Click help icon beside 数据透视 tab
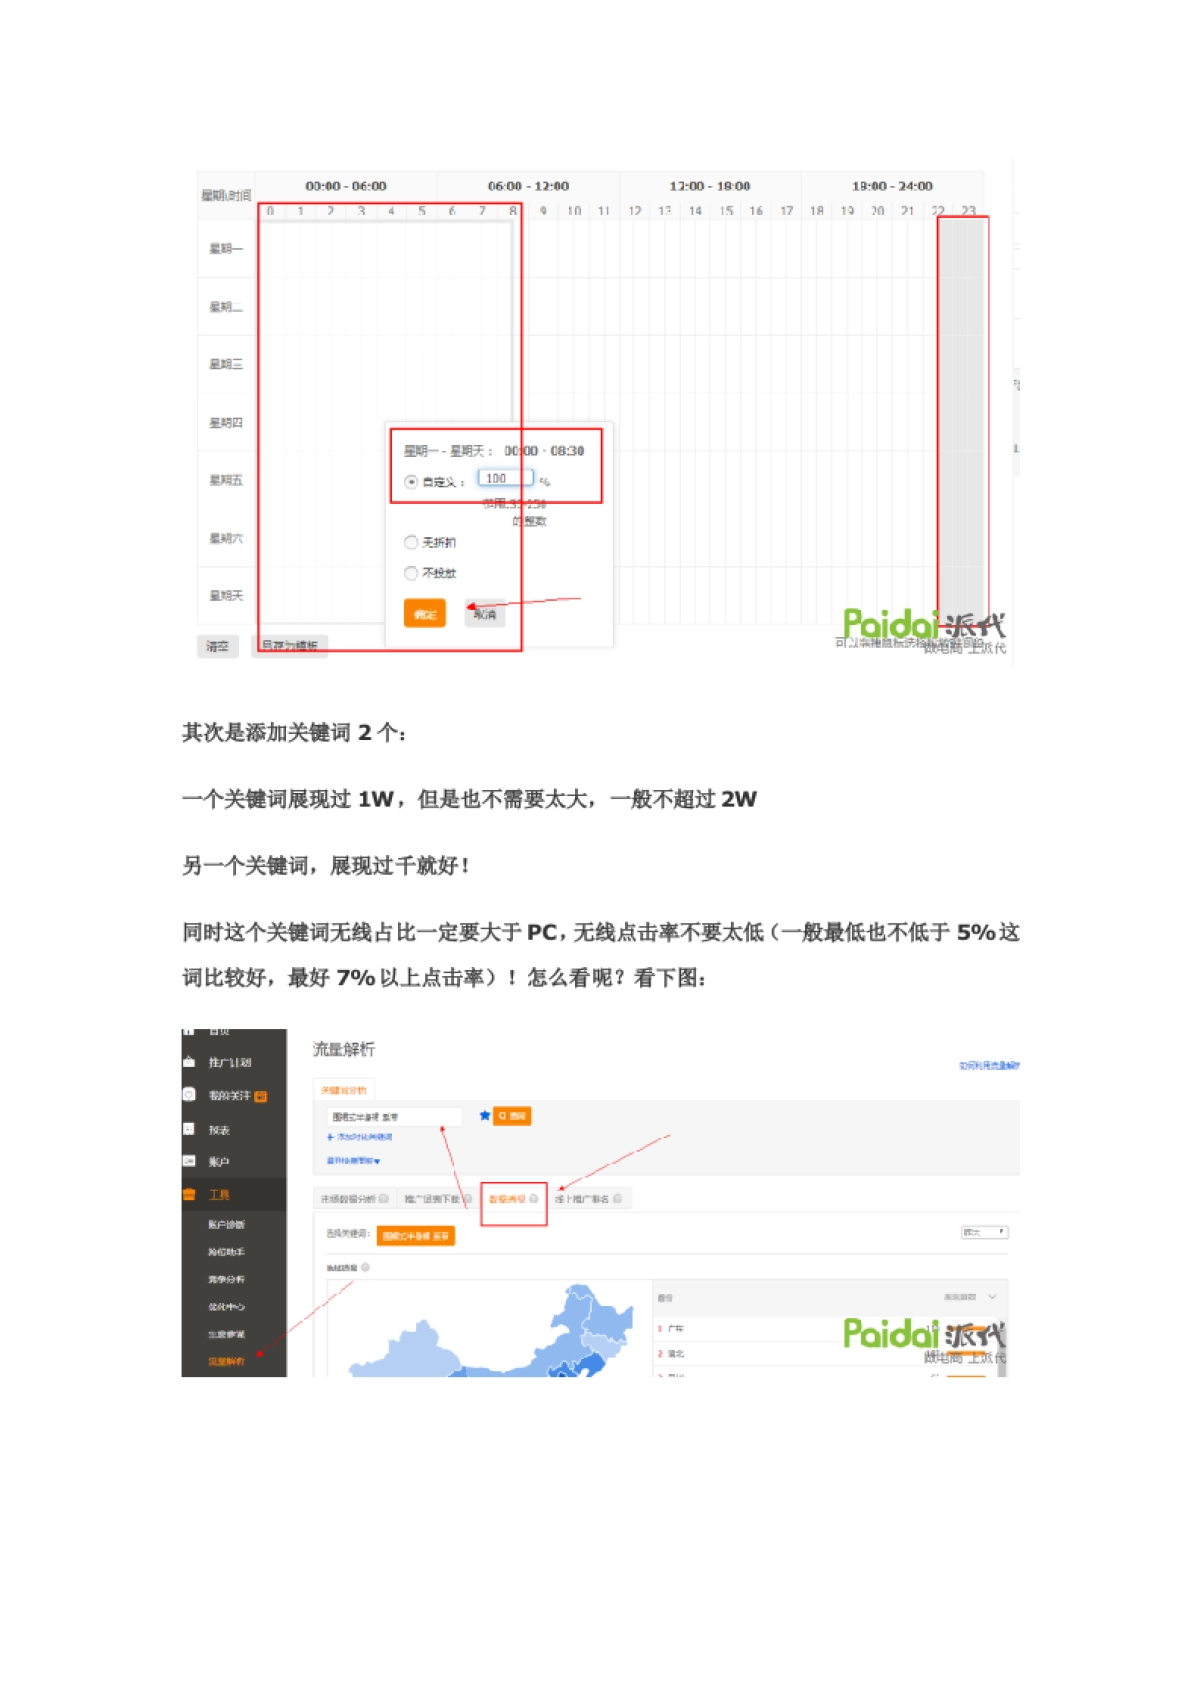The image size is (1200, 1698). pos(534,1198)
